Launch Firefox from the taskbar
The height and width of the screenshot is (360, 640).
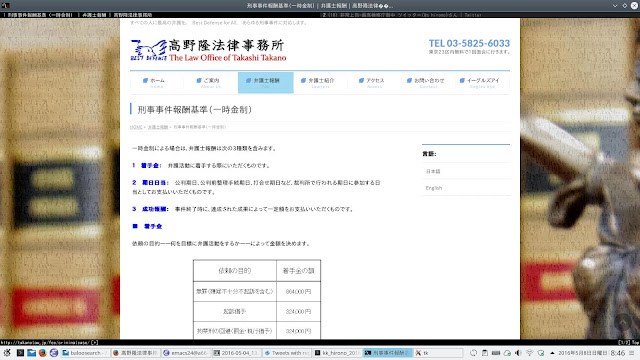pos(42,353)
